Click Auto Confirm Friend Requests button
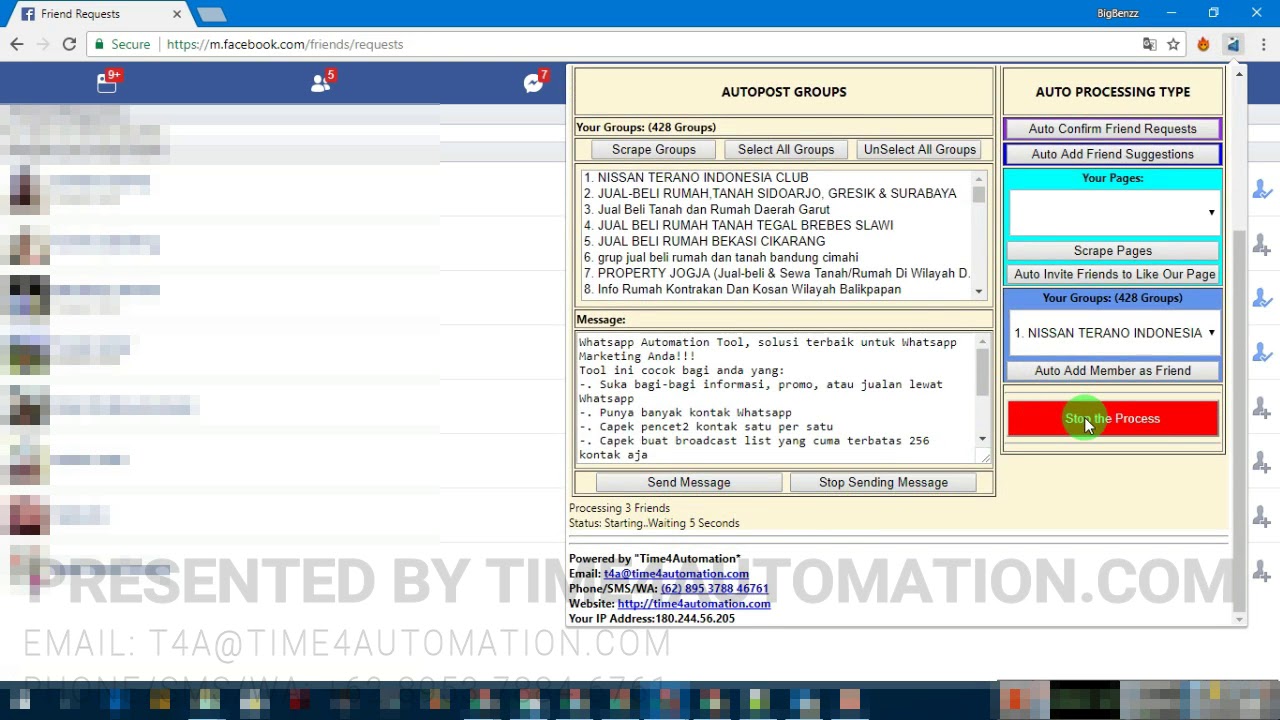The height and width of the screenshot is (720, 1280). pos(1113,129)
